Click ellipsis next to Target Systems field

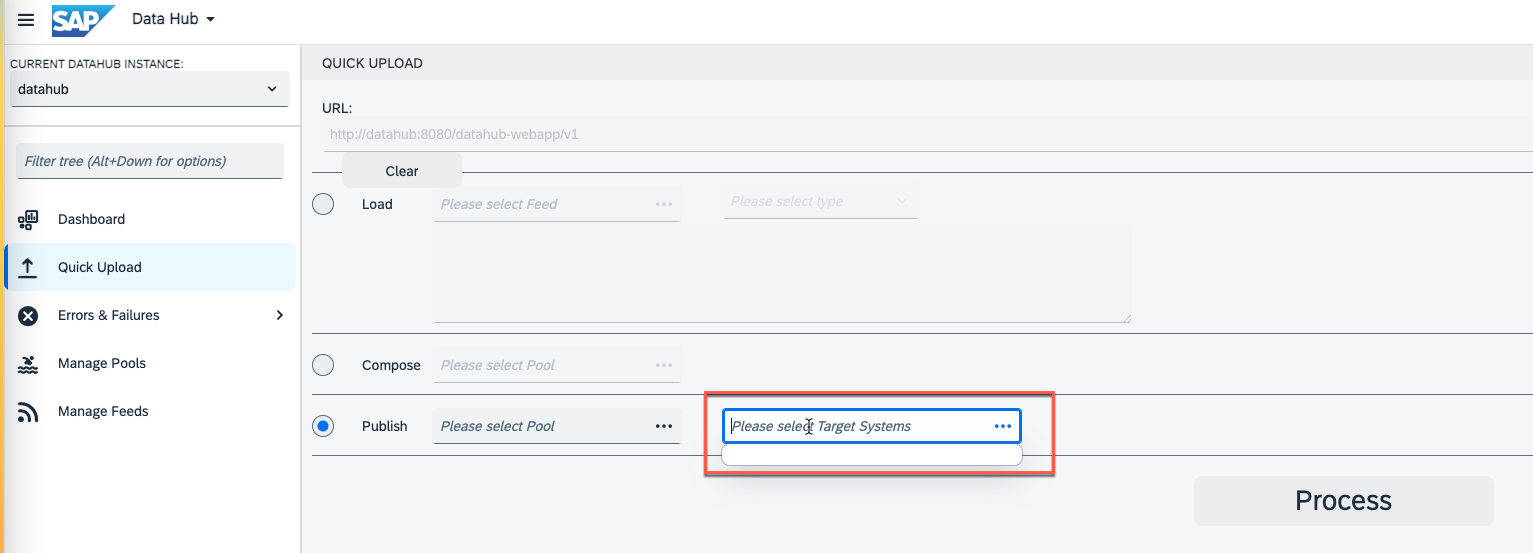pyautogui.click(x=1002, y=426)
